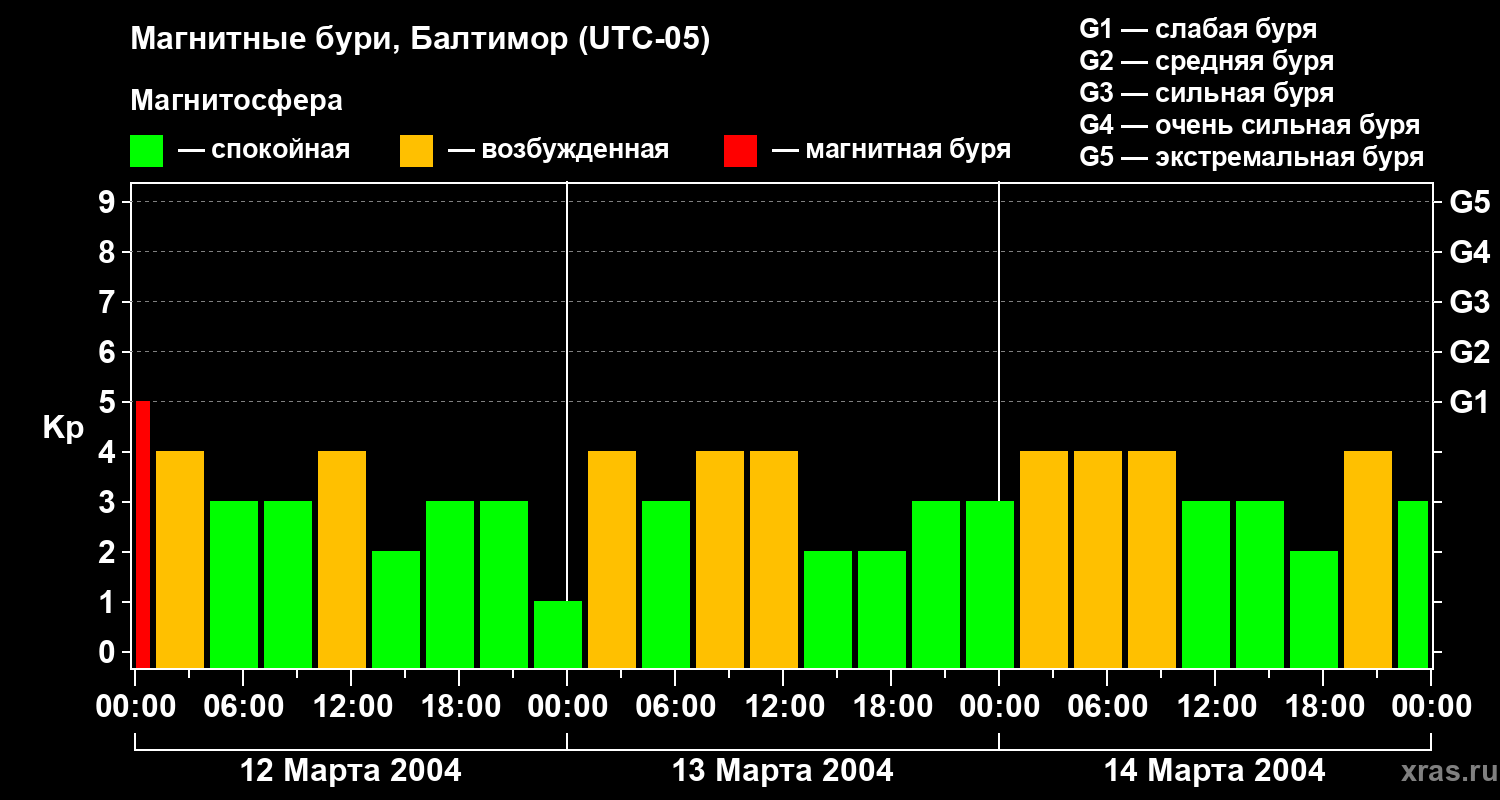Click the 'G5 — экстремальная буря' legend entry
The width and height of the screenshot is (1500, 800).
pos(1251,157)
